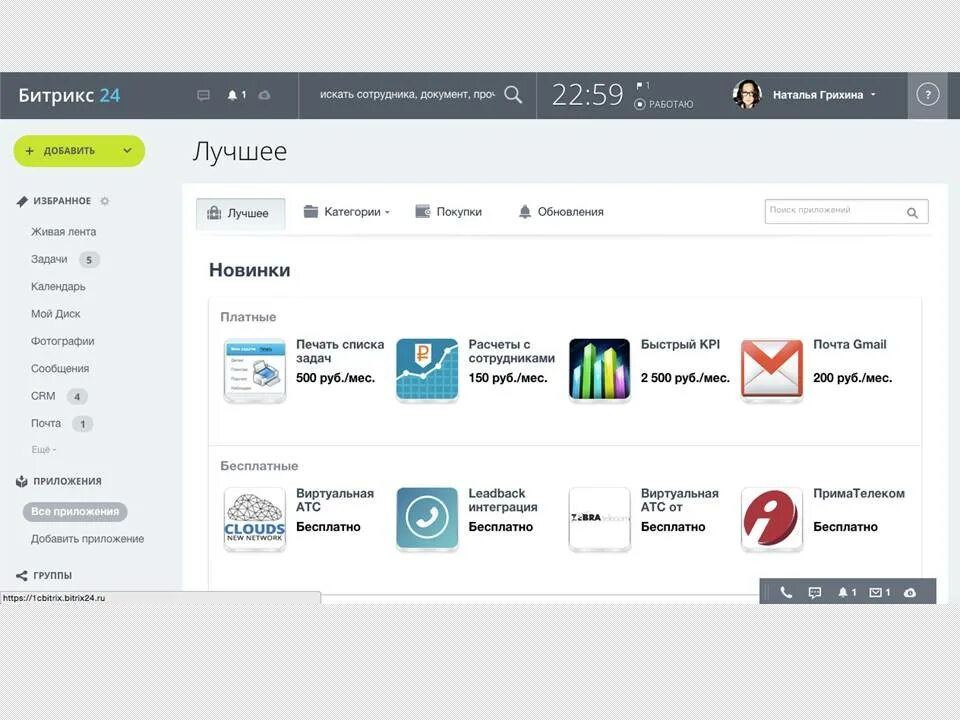Click the 150 руб./мес. price
Image resolution: width=960 pixels, height=720 pixels.
[508, 378]
